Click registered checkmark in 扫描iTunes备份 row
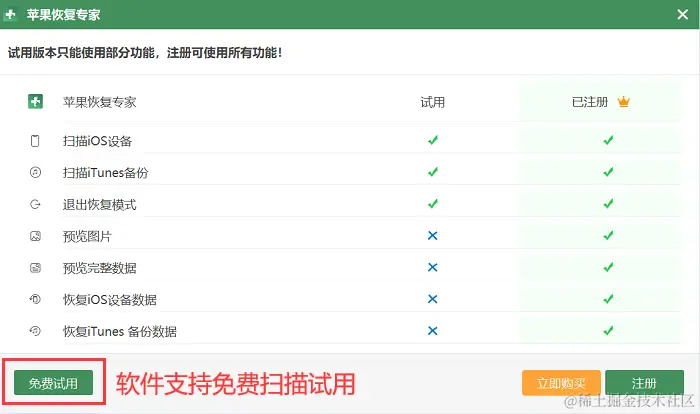The image size is (700, 414). pyautogui.click(x=608, y=172)
